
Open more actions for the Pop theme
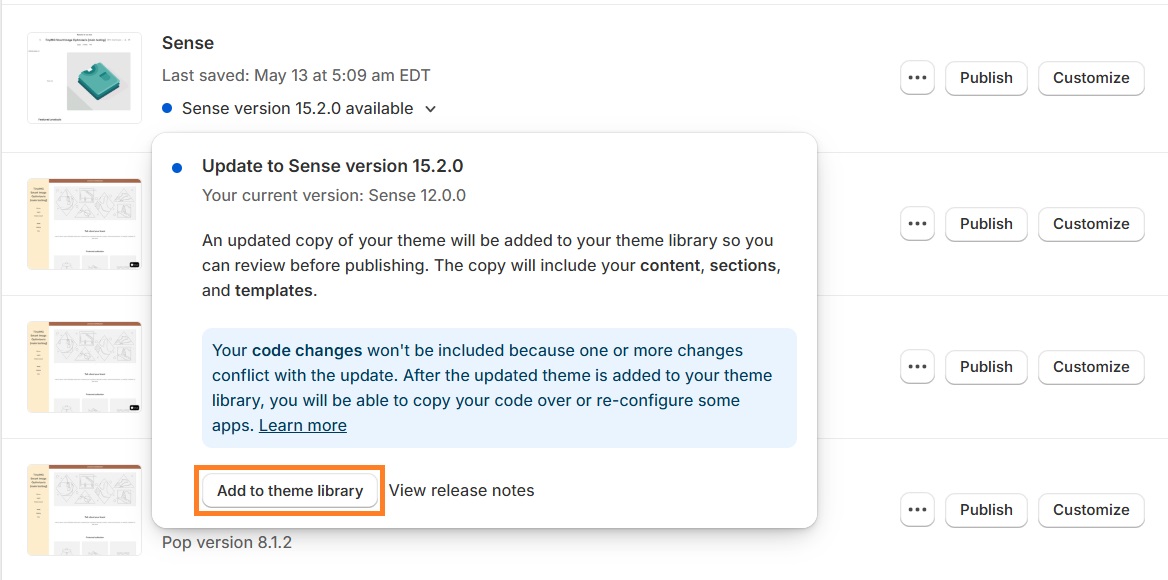pyautogui.click(x=917, y=510)
